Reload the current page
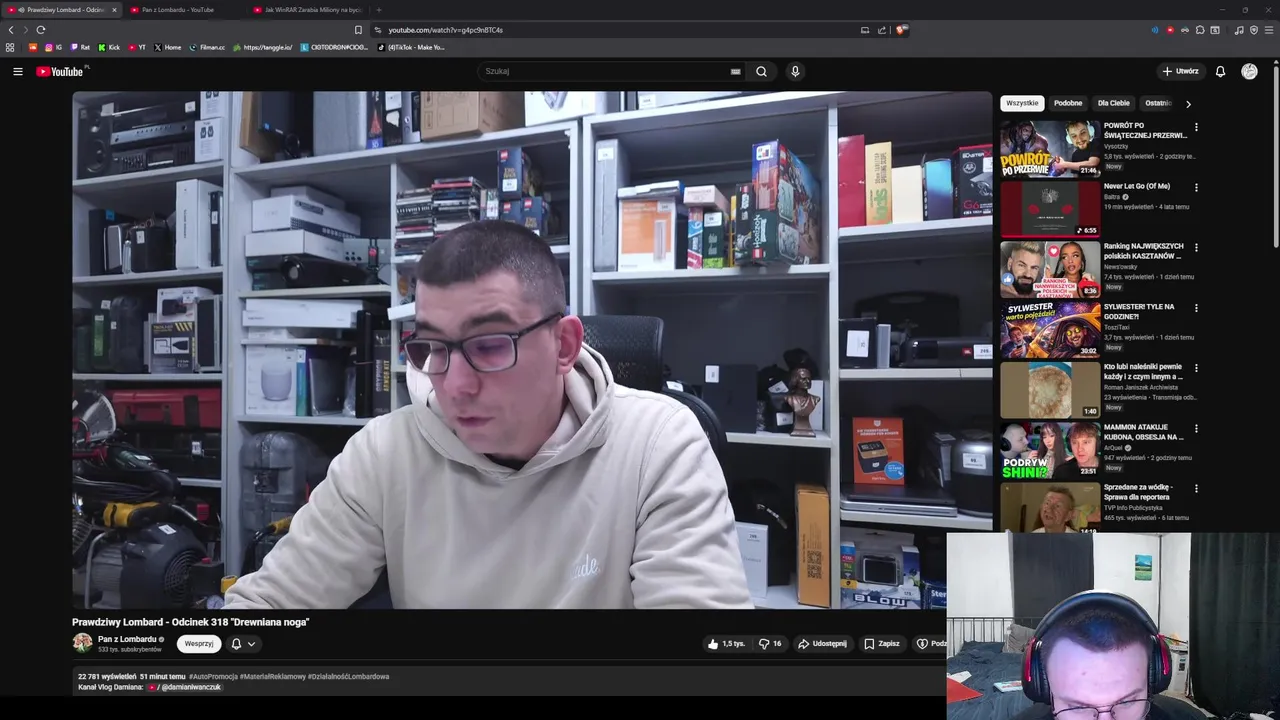This screenshot has height=720, width=1280. coord(41,30)
